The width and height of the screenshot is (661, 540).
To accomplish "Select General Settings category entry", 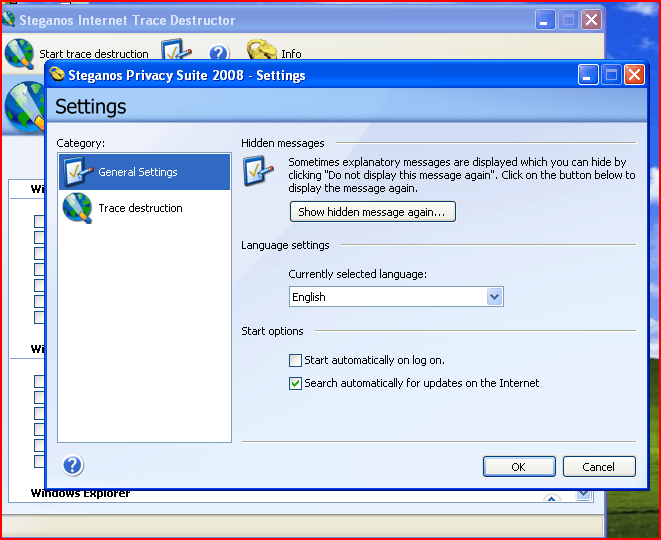I will click(x=145, y=172).
